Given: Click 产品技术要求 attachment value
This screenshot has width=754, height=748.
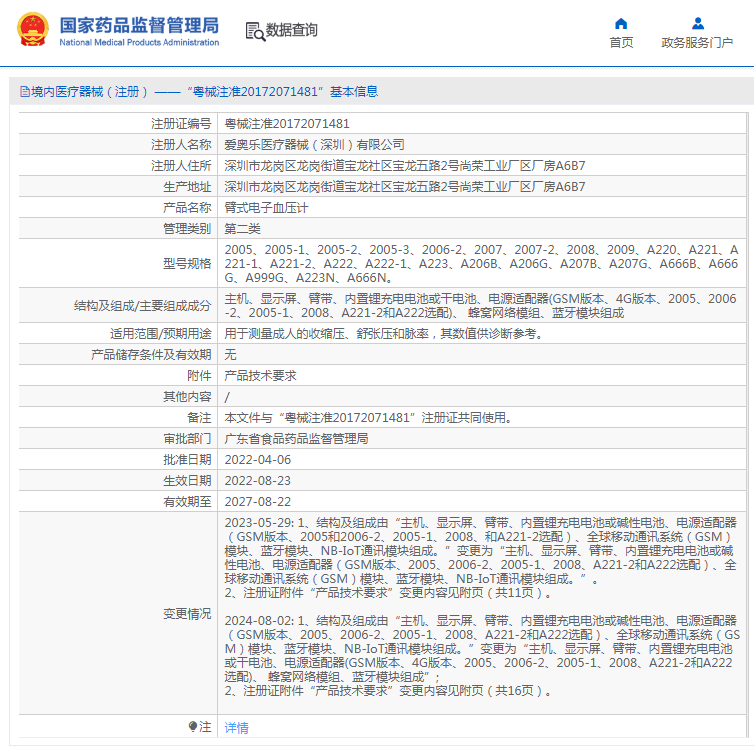Looking at the screenshot, I should pyautogui.click(x=261, y=376).
